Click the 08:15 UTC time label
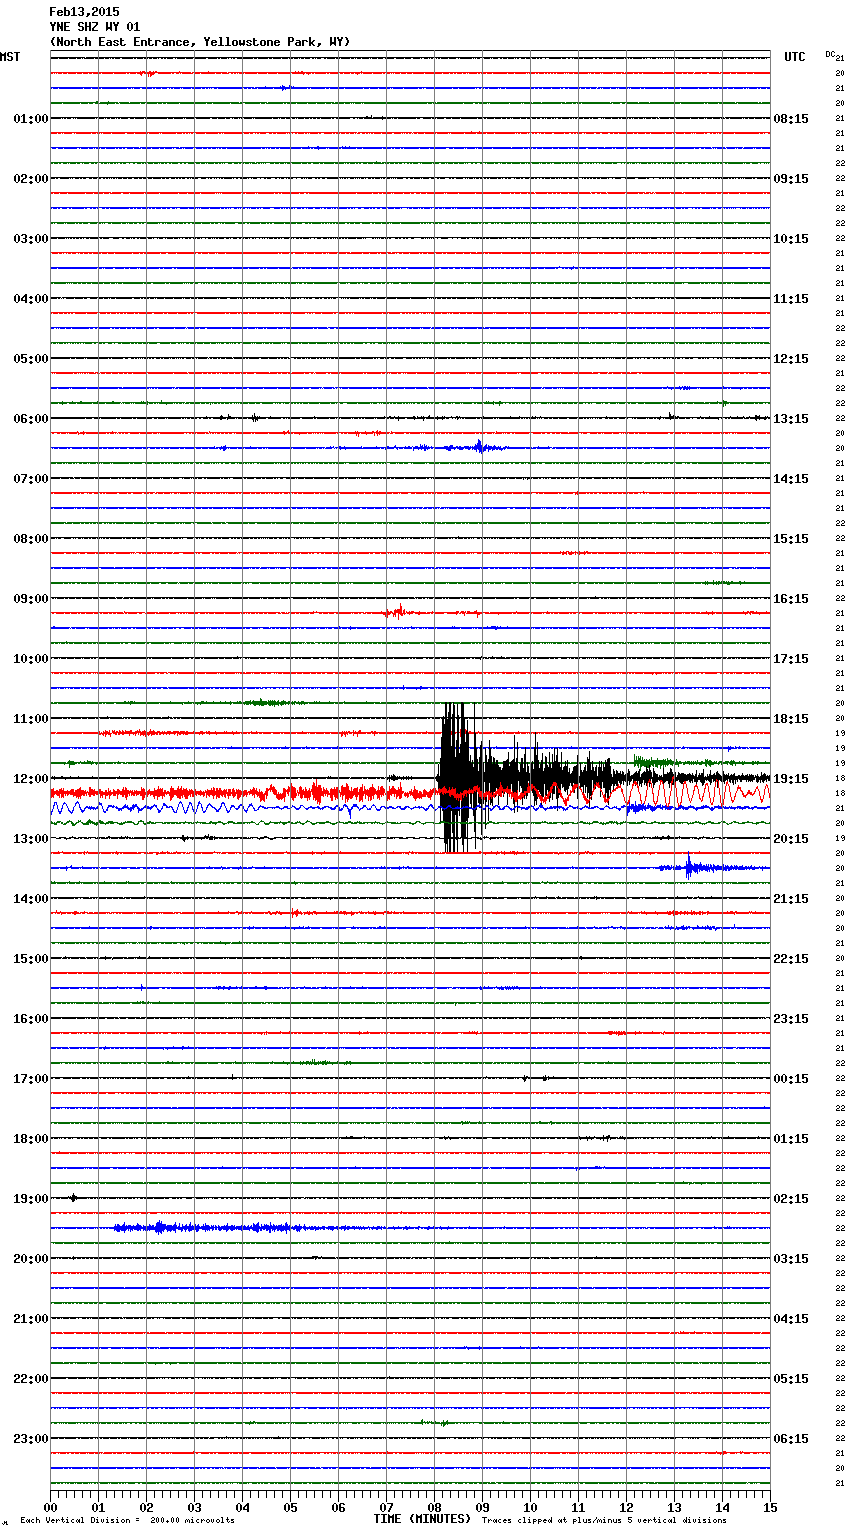 (x=791, y=119)
